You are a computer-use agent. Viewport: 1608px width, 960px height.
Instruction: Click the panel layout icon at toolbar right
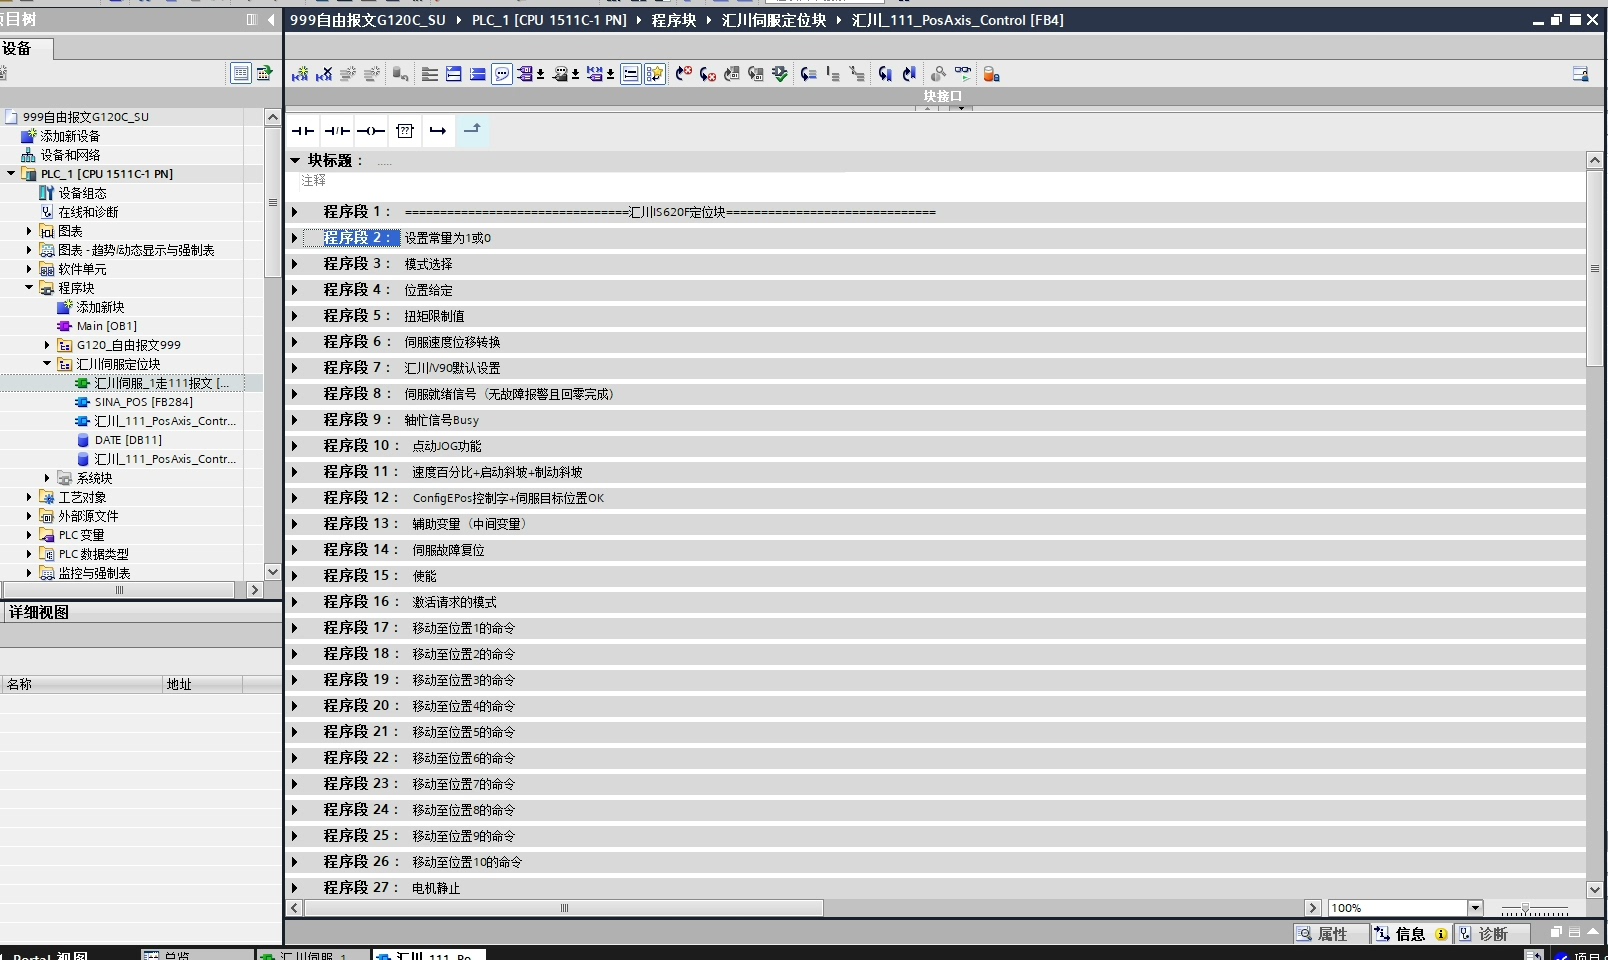pos(1581,74)
